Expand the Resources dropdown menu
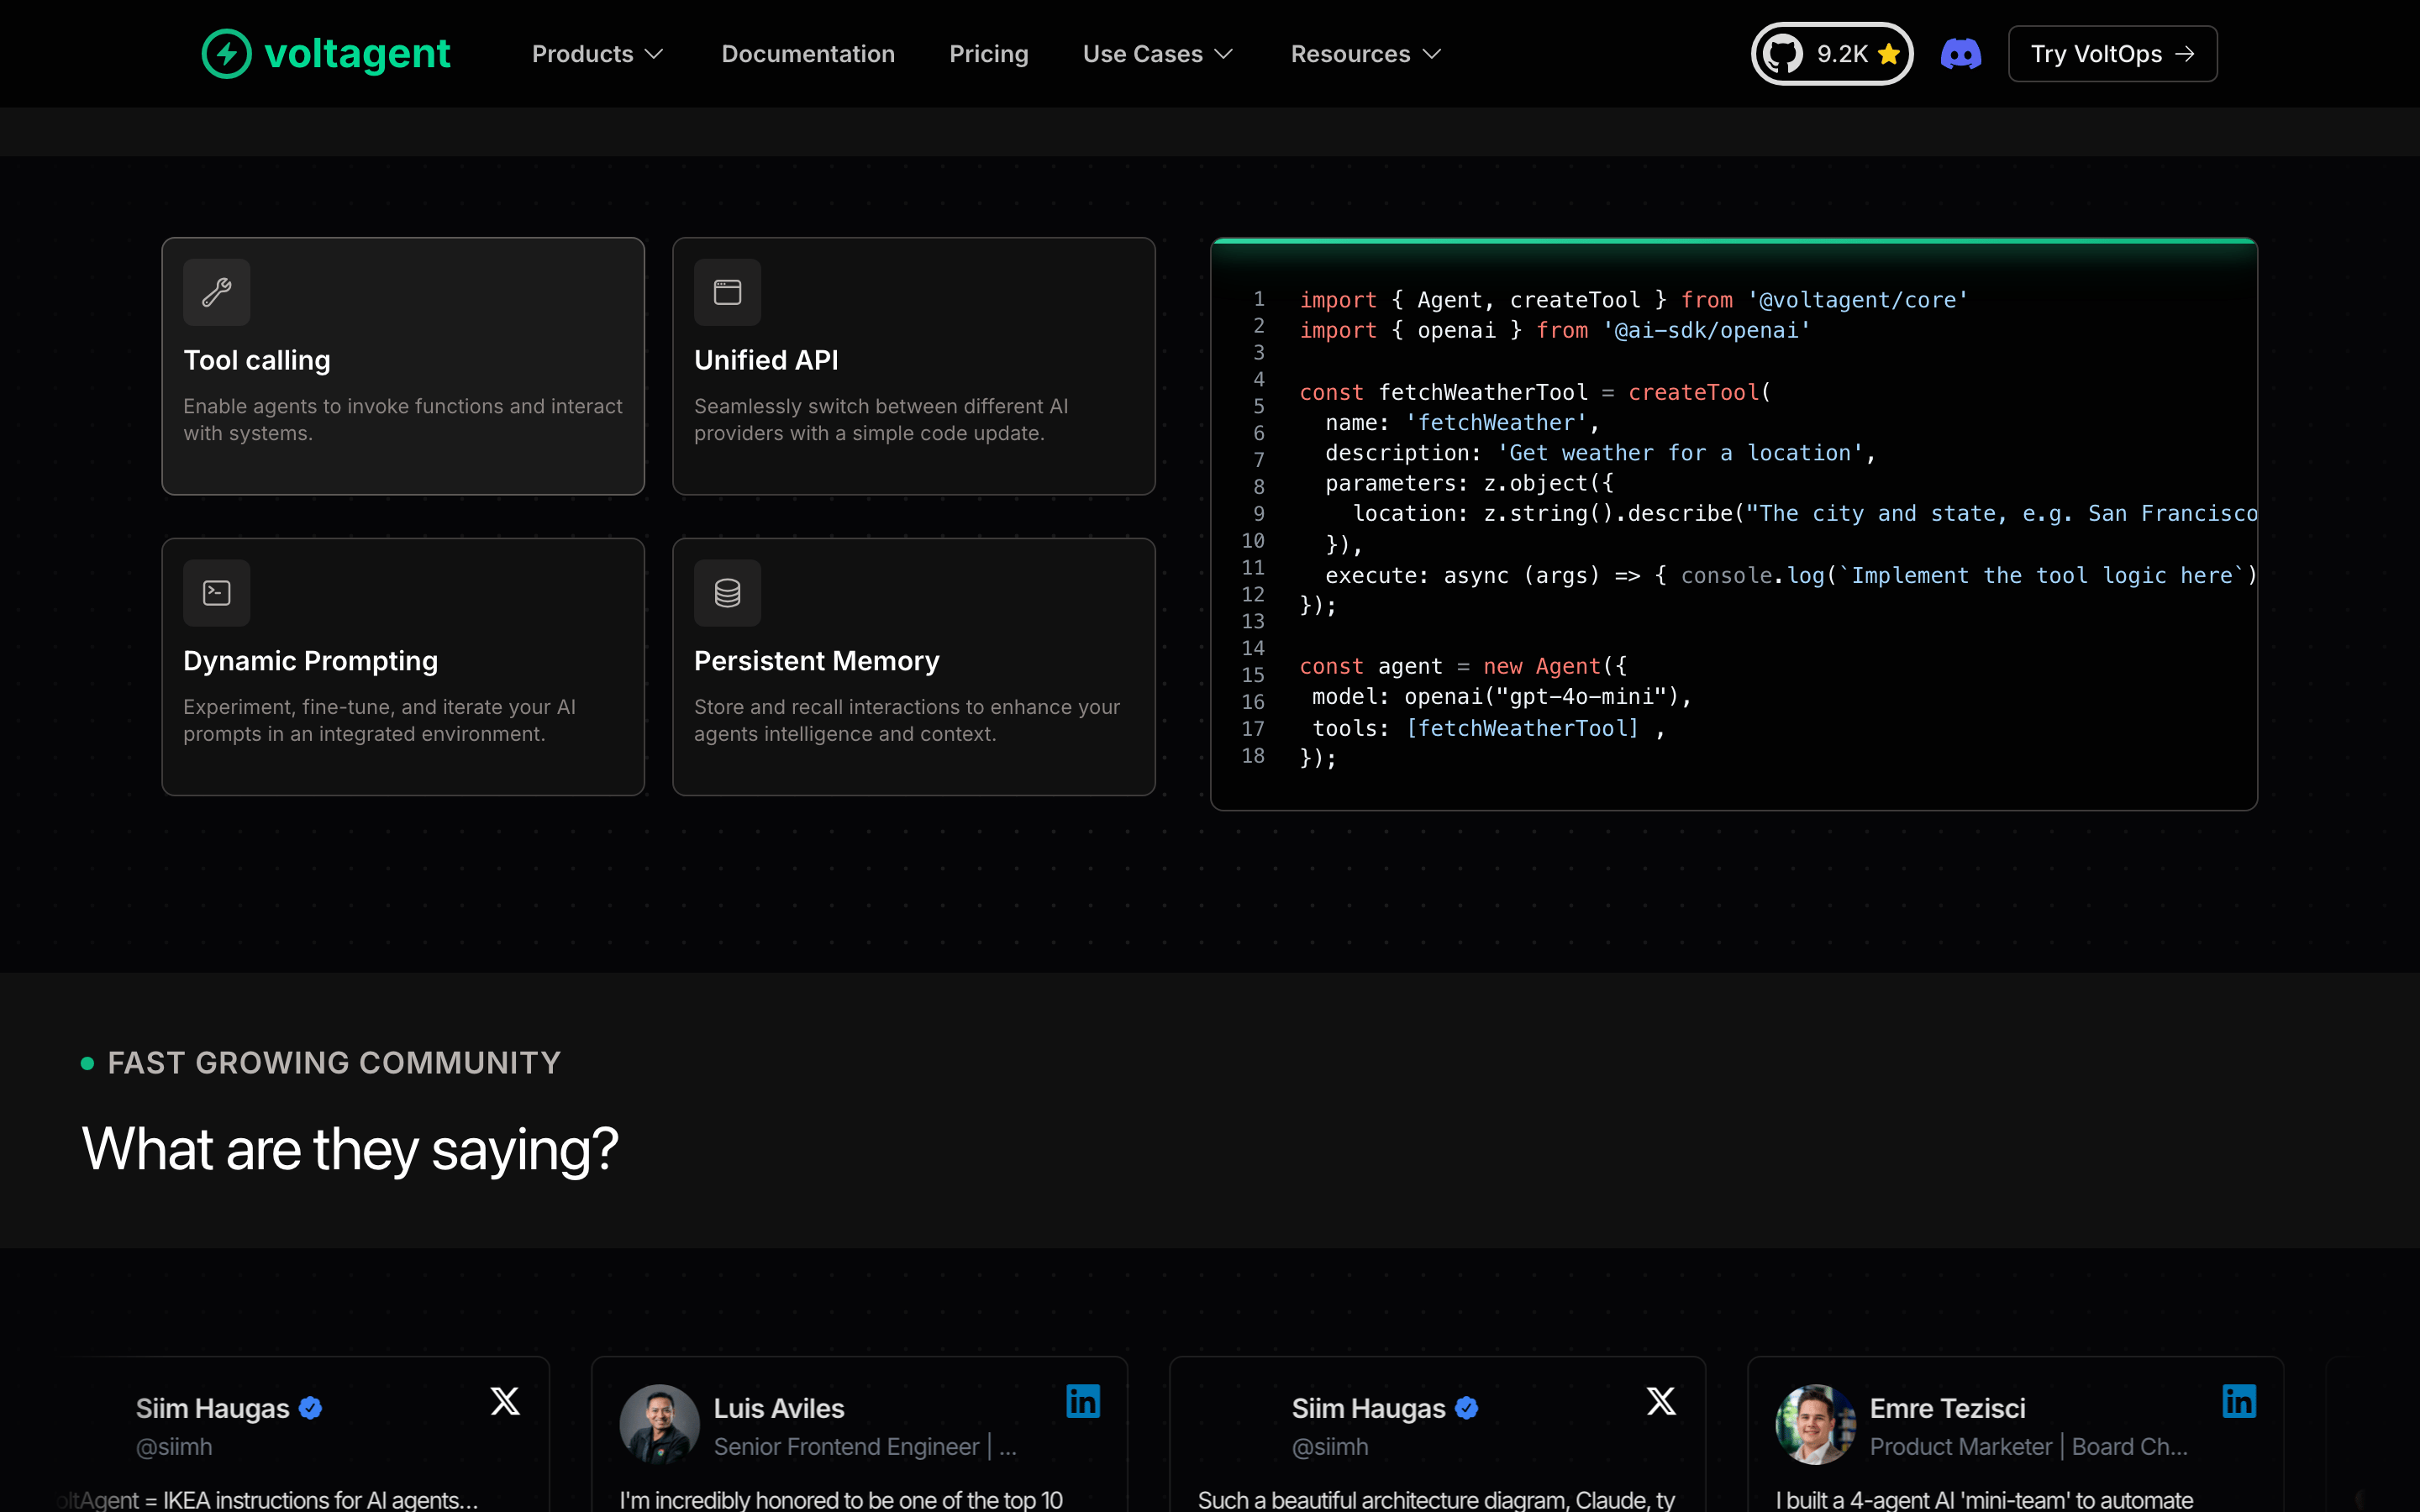 pyautogui.click(x=1366, y=54)
